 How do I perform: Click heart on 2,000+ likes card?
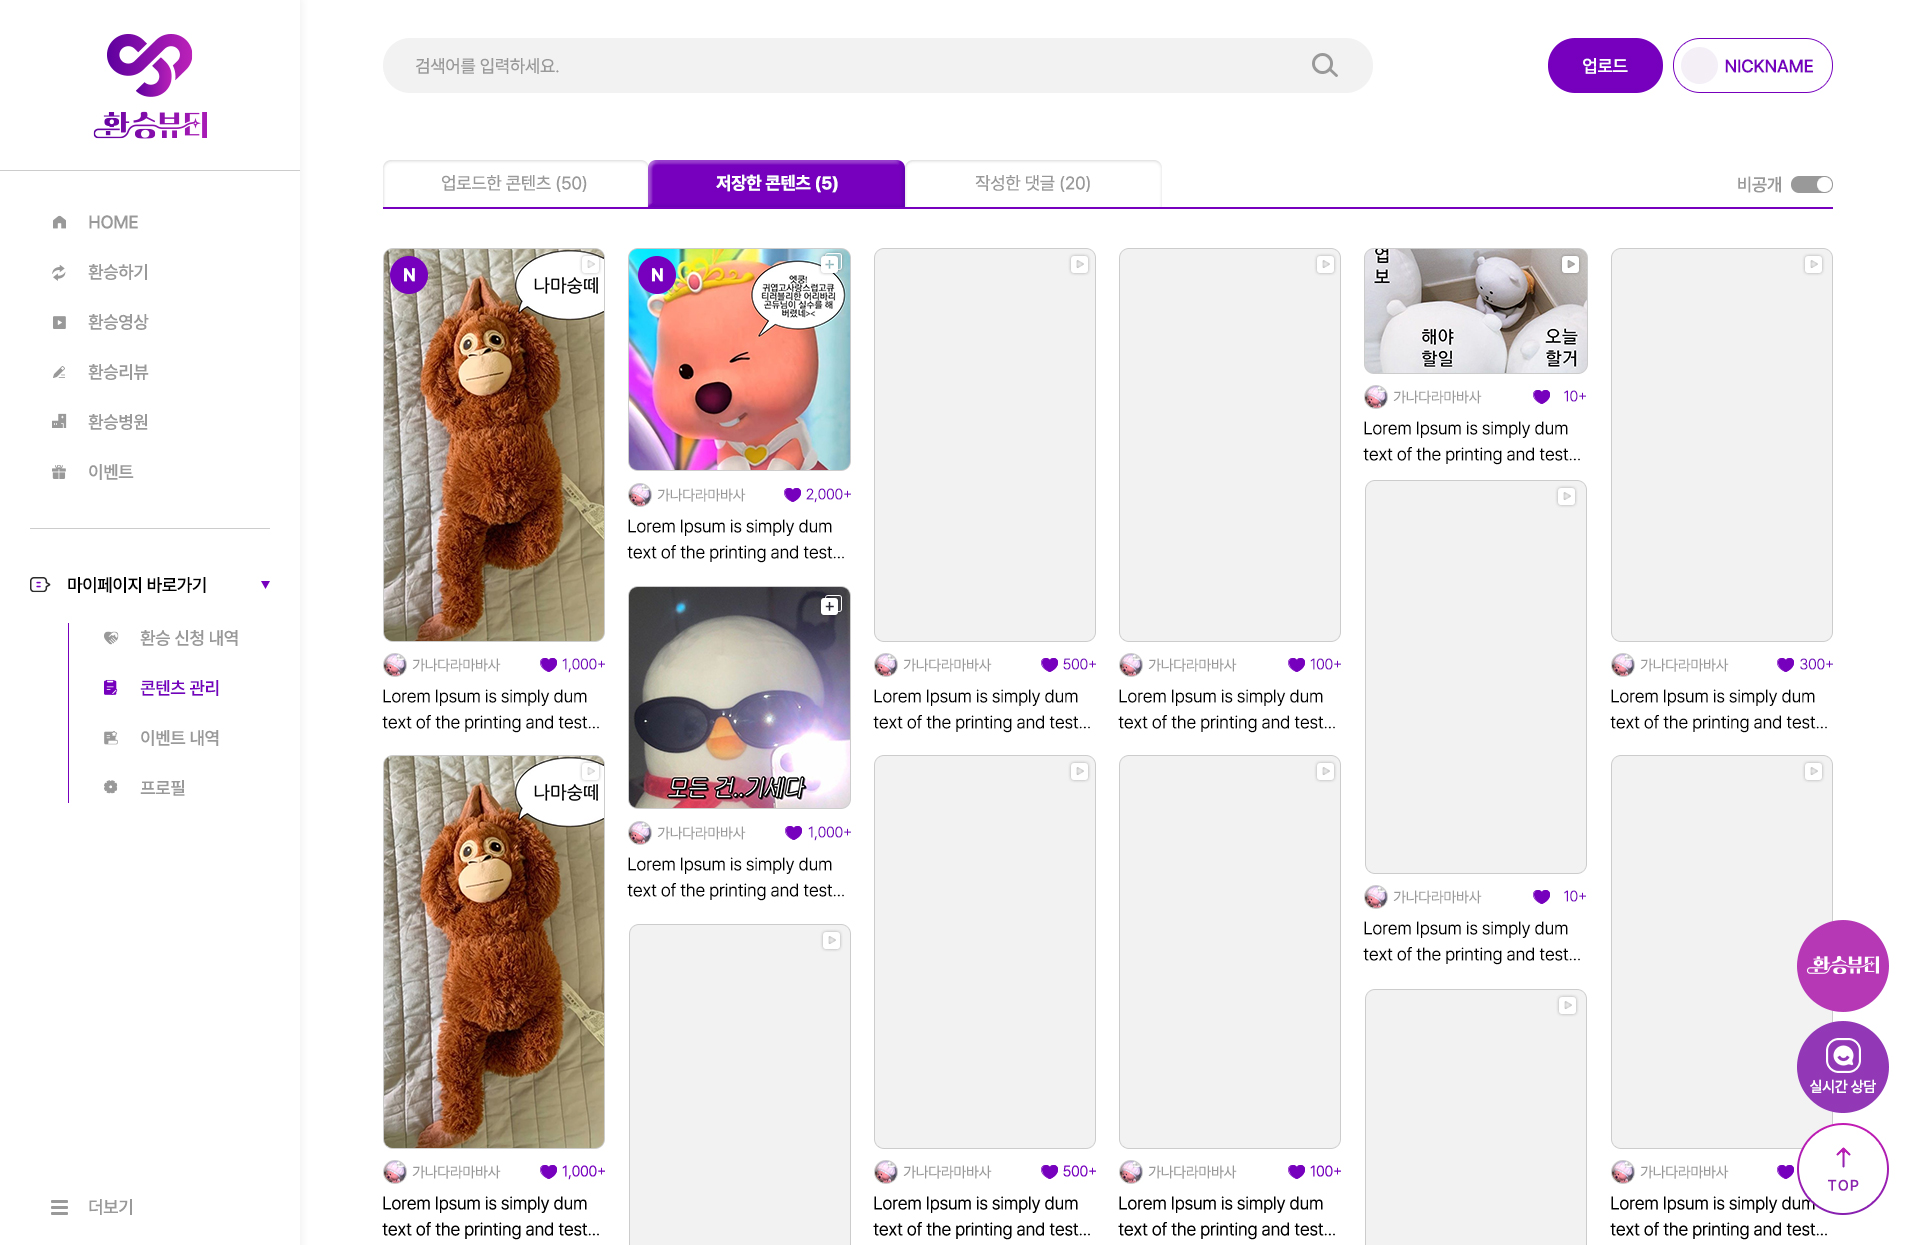point(792,494)
